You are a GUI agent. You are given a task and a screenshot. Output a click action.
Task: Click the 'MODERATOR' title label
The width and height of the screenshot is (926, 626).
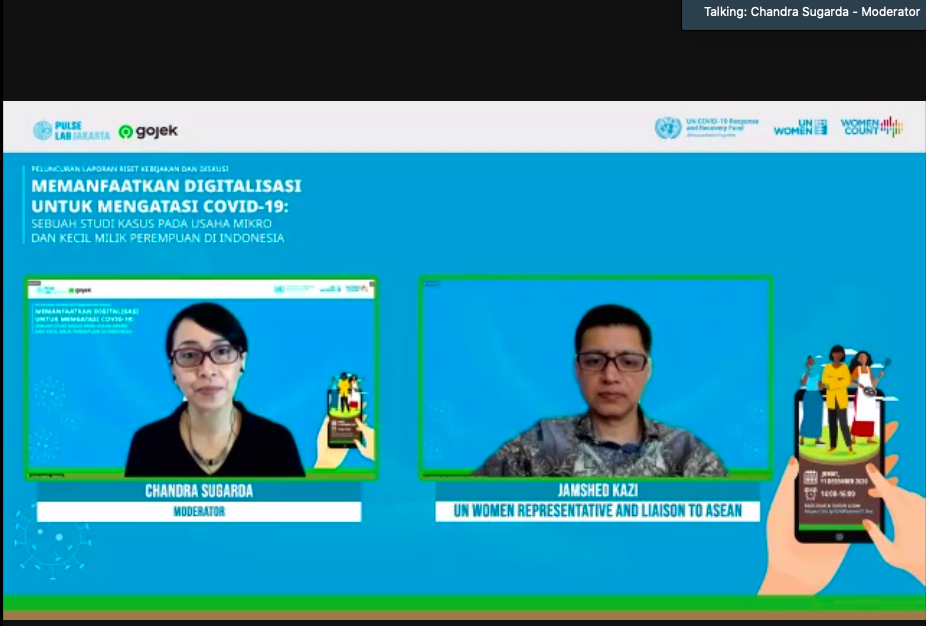(x=199, y=511)
